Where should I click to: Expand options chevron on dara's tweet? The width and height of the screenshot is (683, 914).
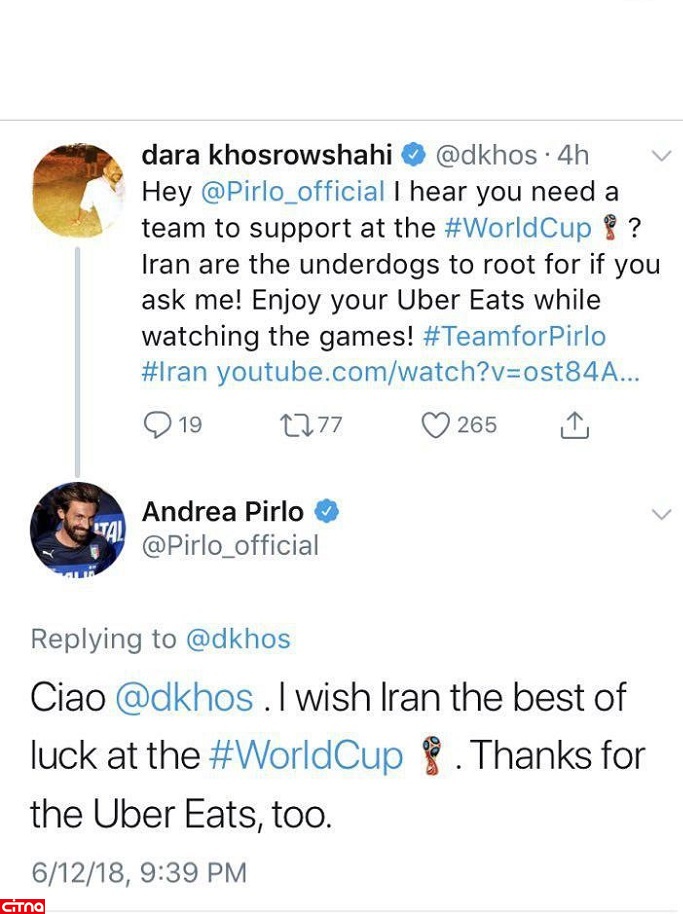pos(661,156)
